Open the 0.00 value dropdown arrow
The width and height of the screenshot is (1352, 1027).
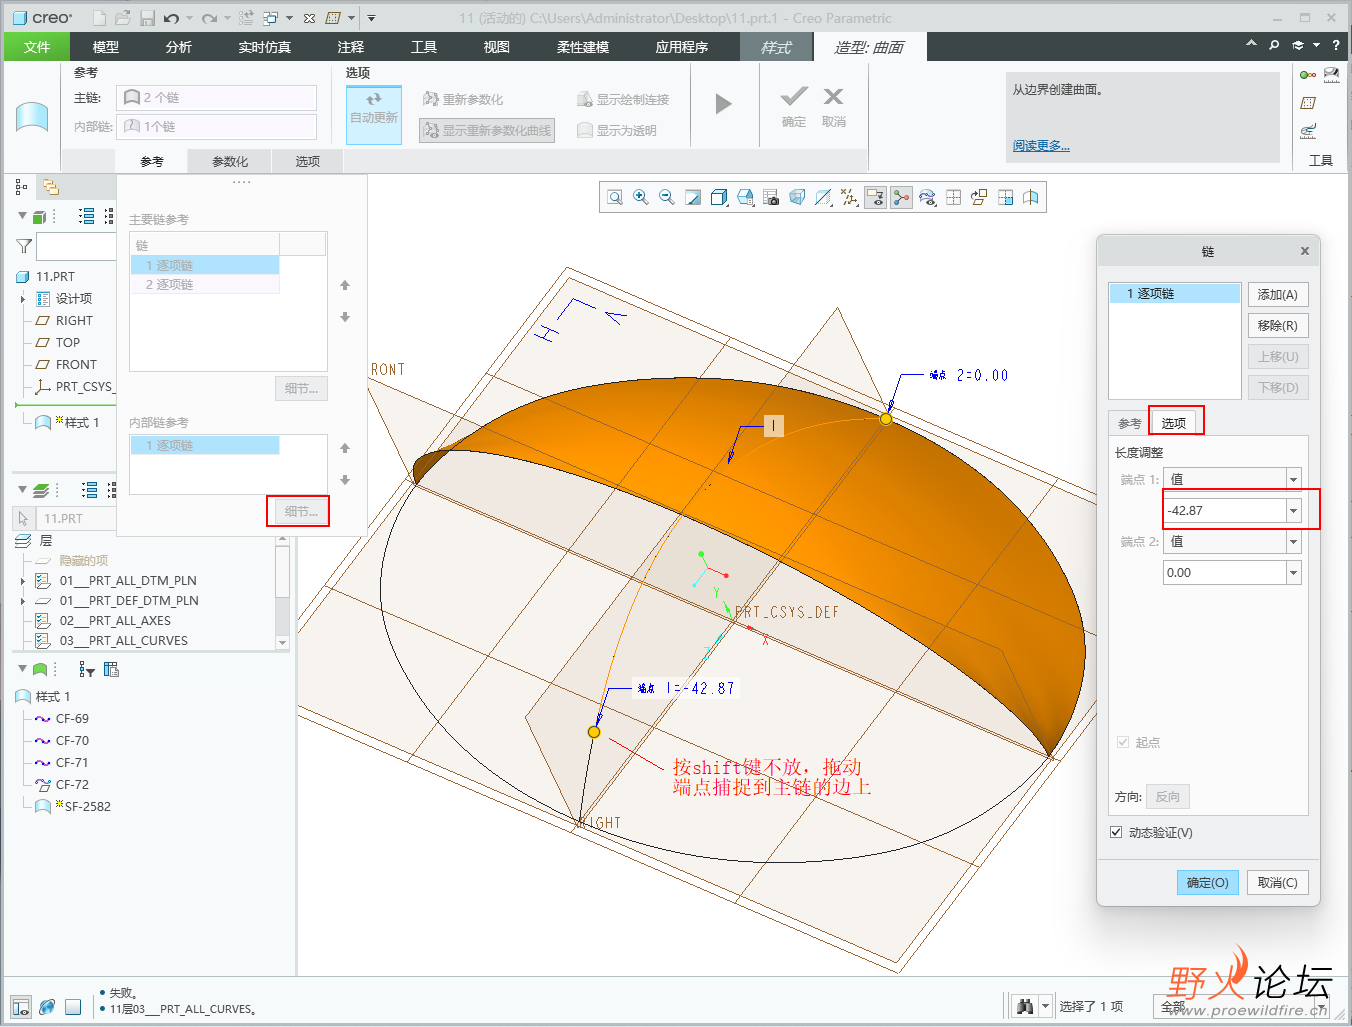[x=1293, y=573]
